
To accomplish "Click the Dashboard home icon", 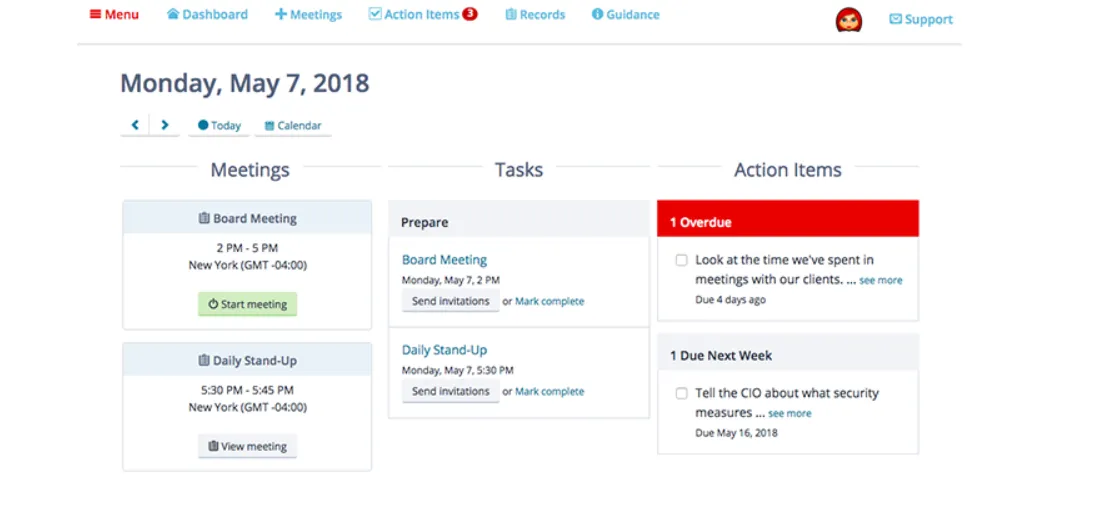I will pyautogui.click(x=173, y=14).
